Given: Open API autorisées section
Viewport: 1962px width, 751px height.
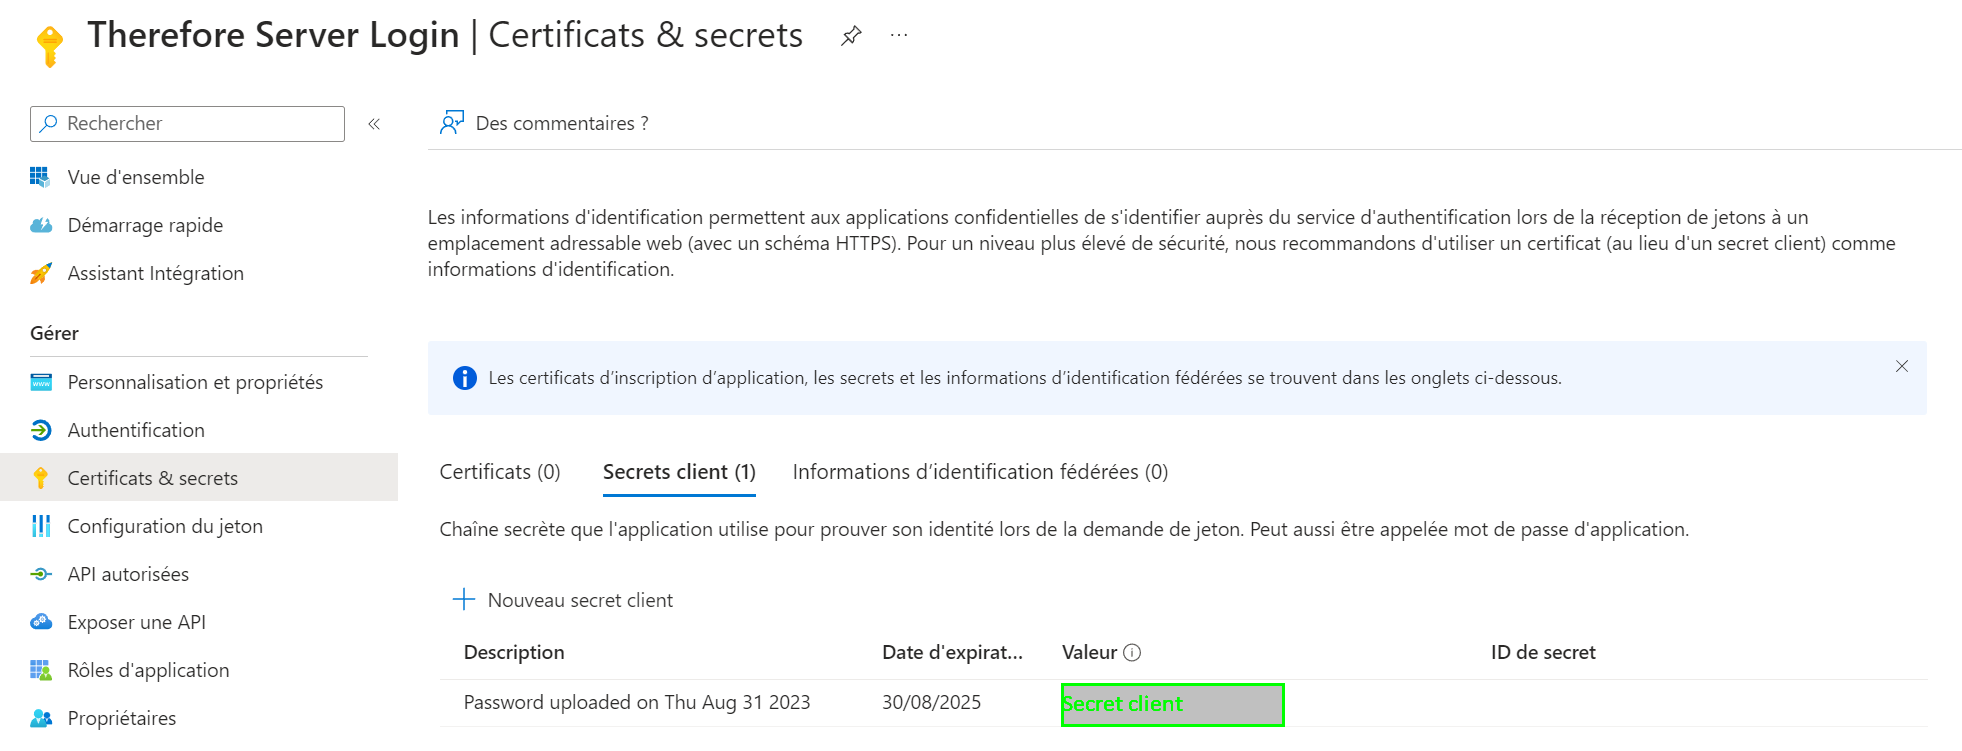Looking at the screenshot, I should (127, 574).
